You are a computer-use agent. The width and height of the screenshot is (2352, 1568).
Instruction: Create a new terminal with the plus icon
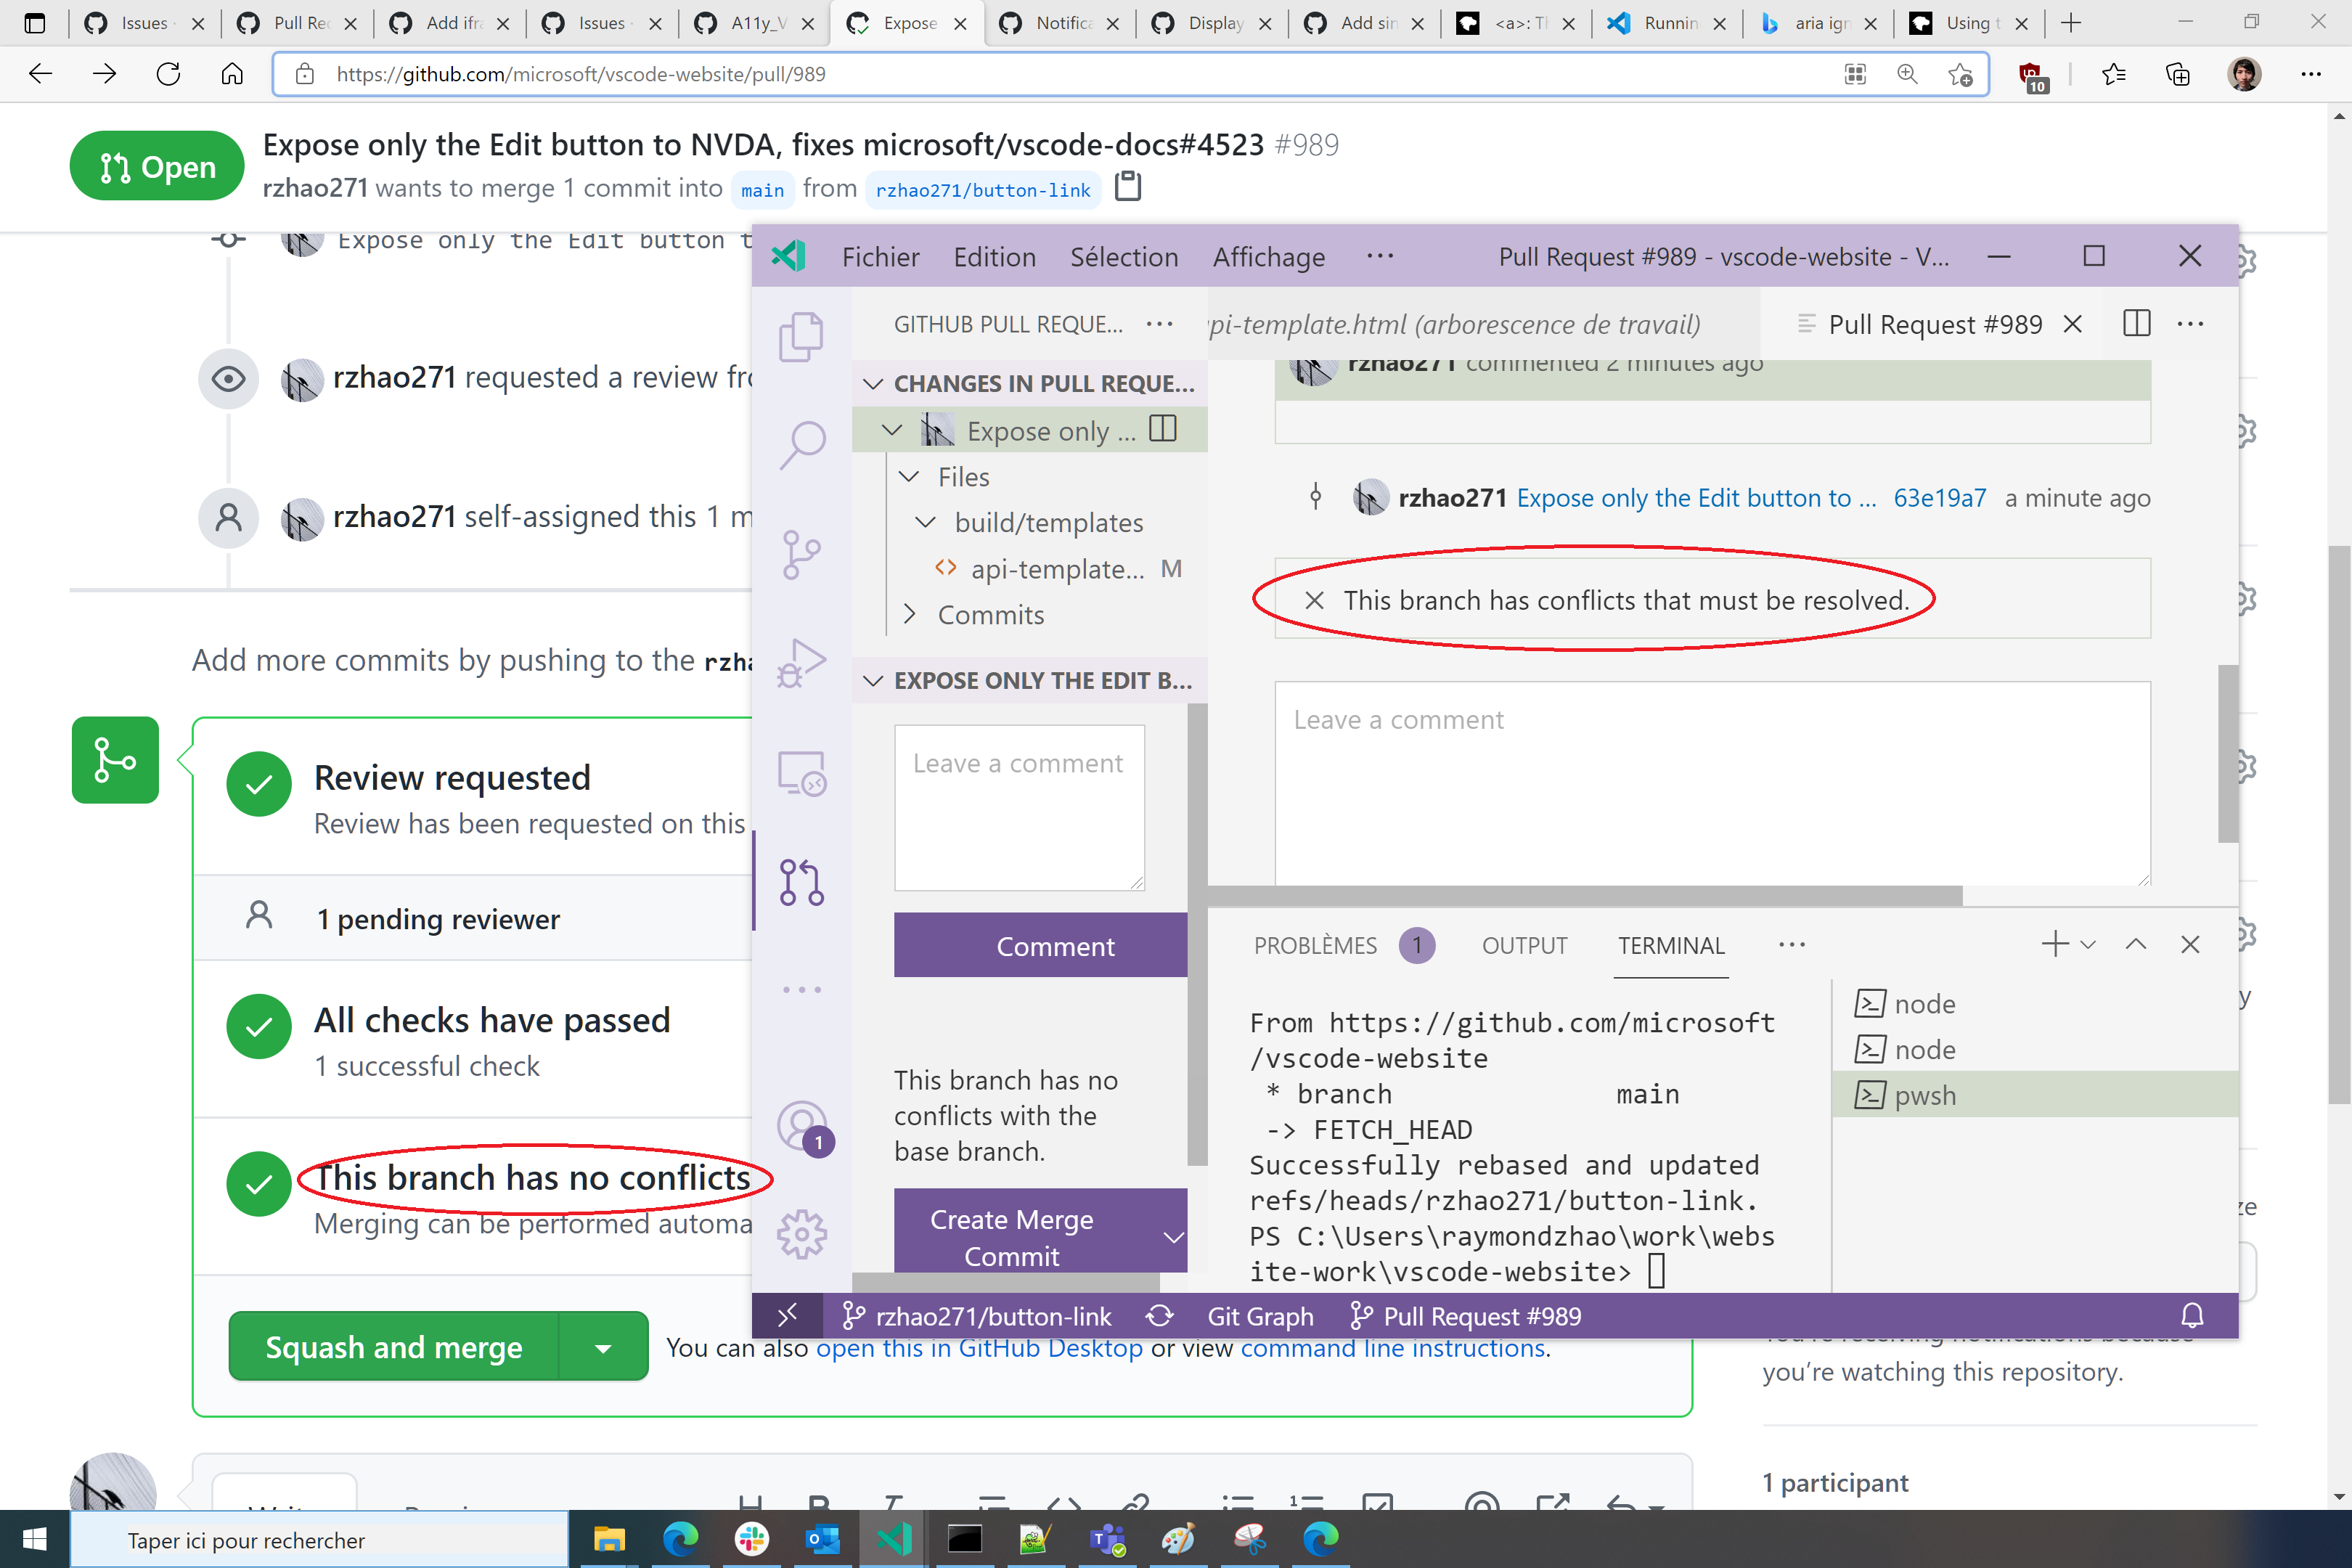coord(2054,944)
